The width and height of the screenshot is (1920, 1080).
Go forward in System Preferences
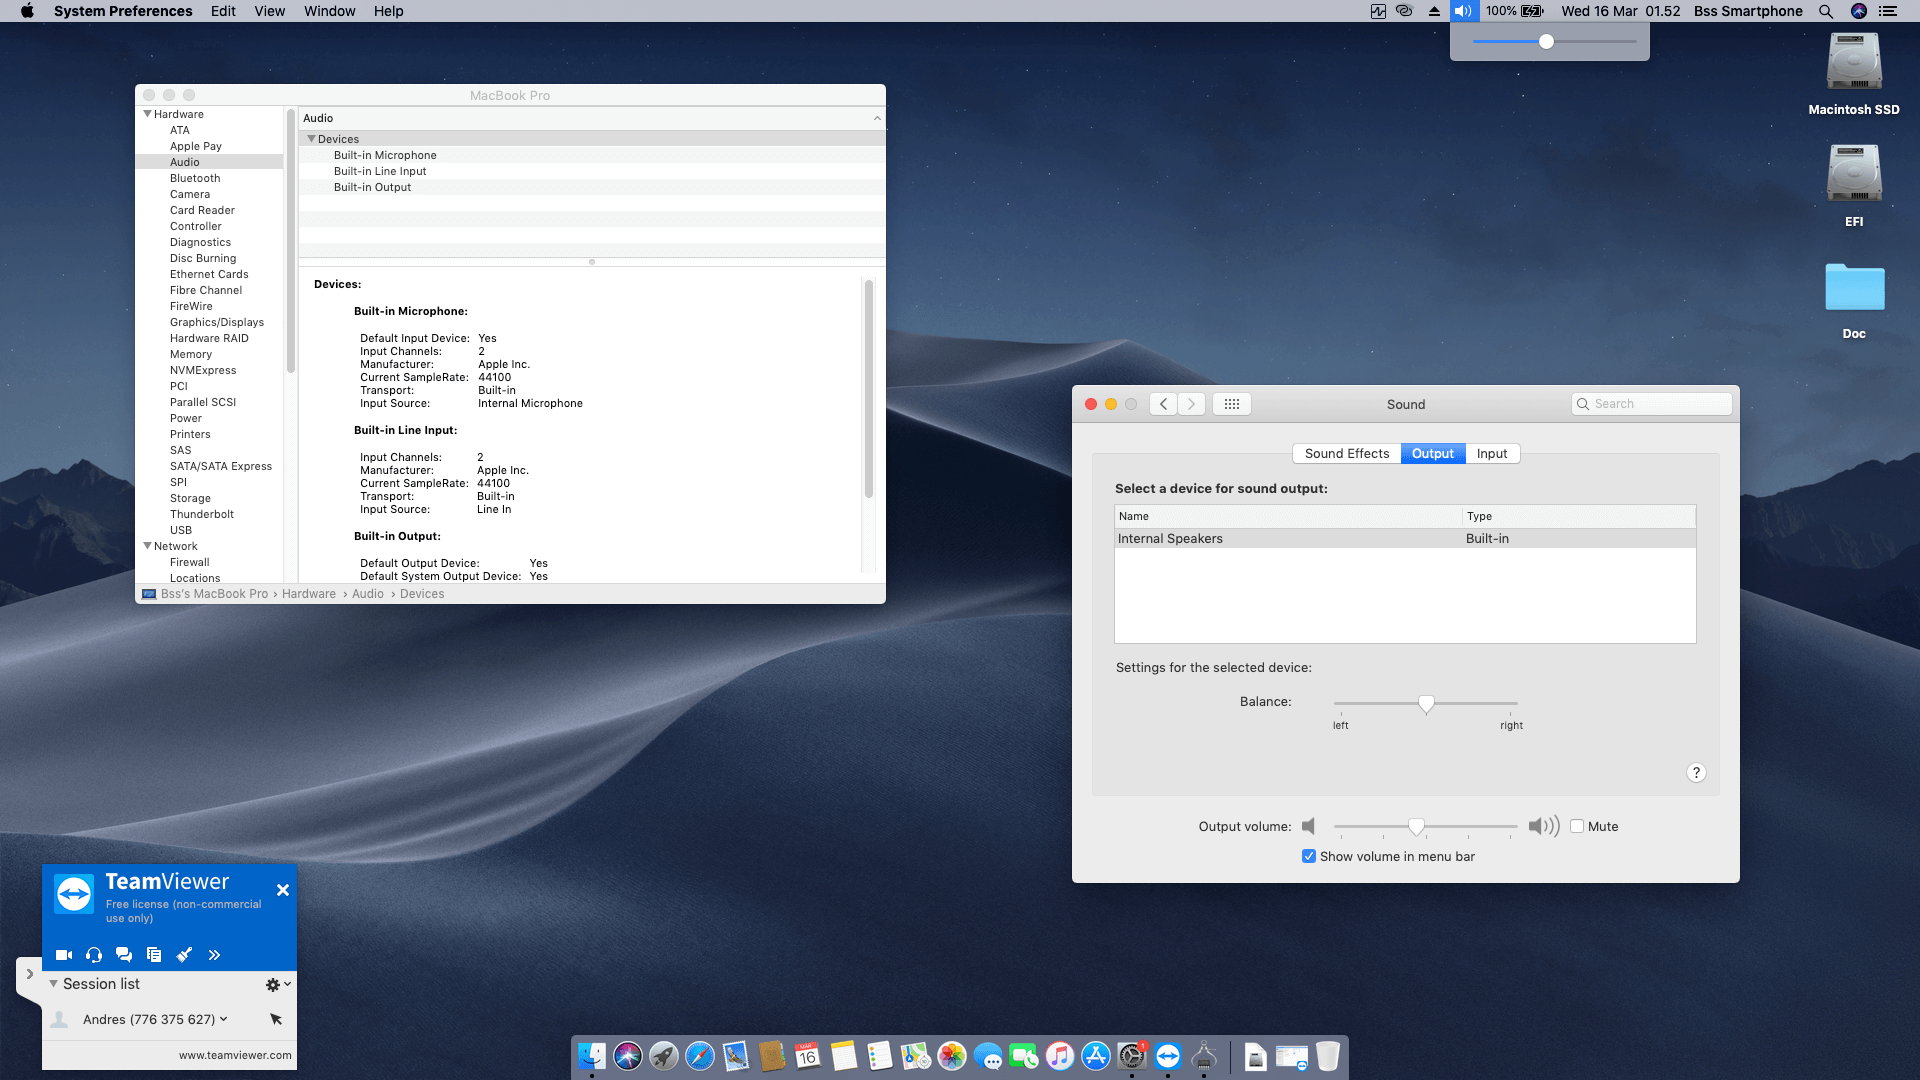(x=1191, y=404)
